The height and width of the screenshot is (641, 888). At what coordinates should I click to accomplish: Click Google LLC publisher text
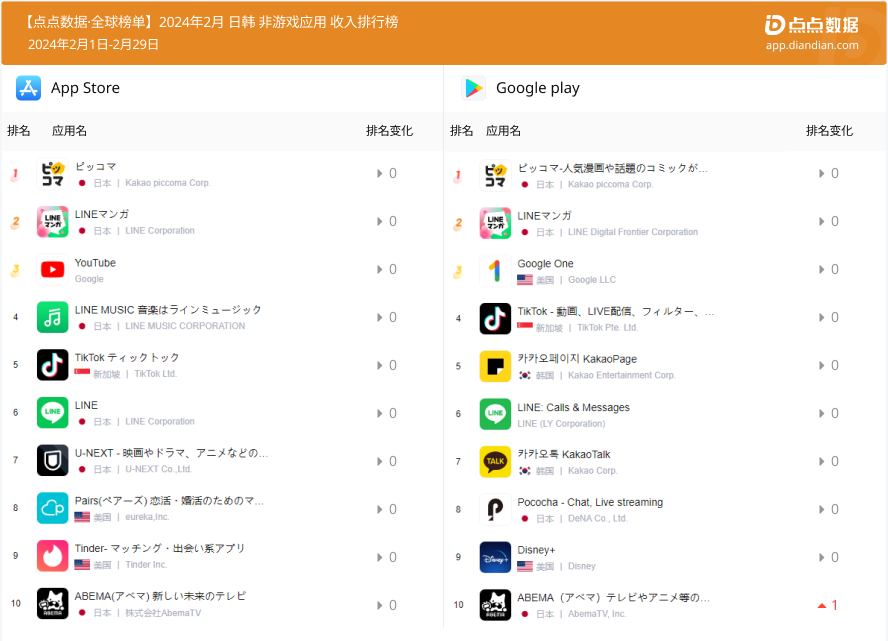point(592,280)
